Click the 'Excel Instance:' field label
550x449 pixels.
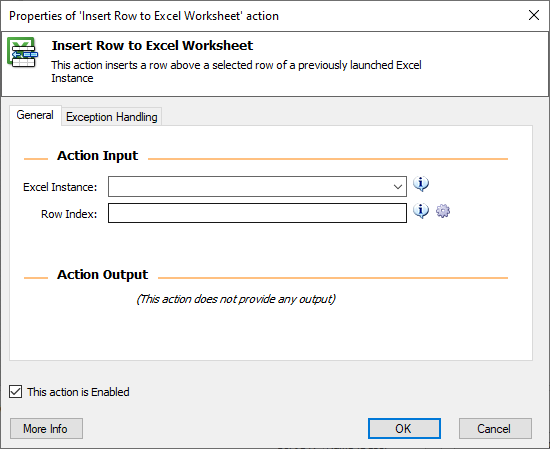click(x=60, y=187)
